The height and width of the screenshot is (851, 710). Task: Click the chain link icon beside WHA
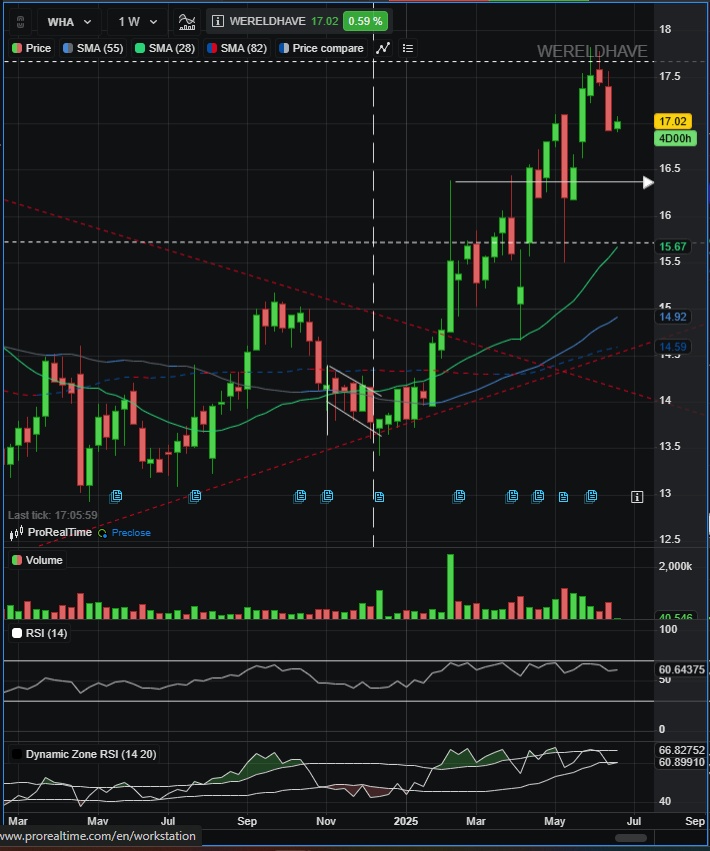20,22
